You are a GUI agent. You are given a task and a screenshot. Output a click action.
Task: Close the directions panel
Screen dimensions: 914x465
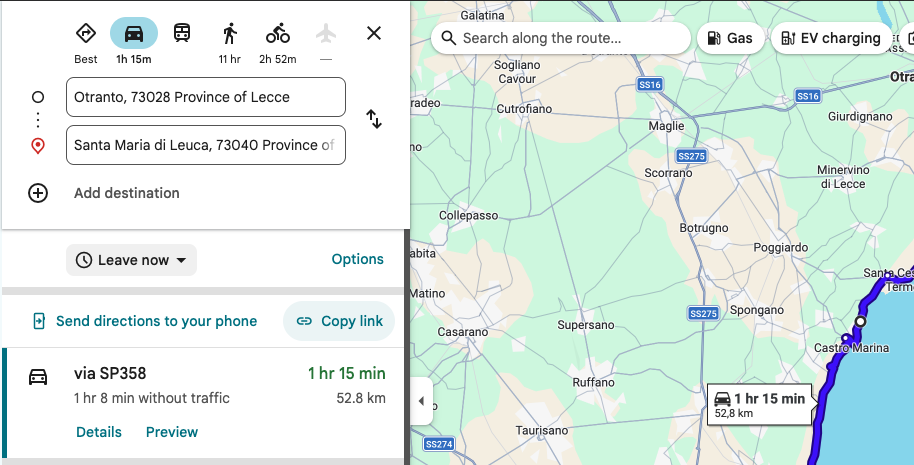click(x=374, y=33)
